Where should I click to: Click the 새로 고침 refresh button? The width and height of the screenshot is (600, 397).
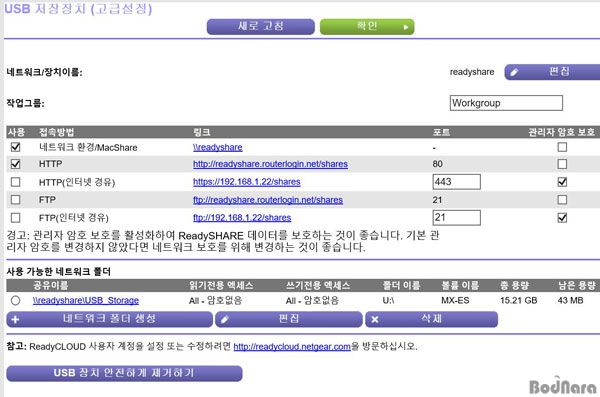[x=261, y=26]
